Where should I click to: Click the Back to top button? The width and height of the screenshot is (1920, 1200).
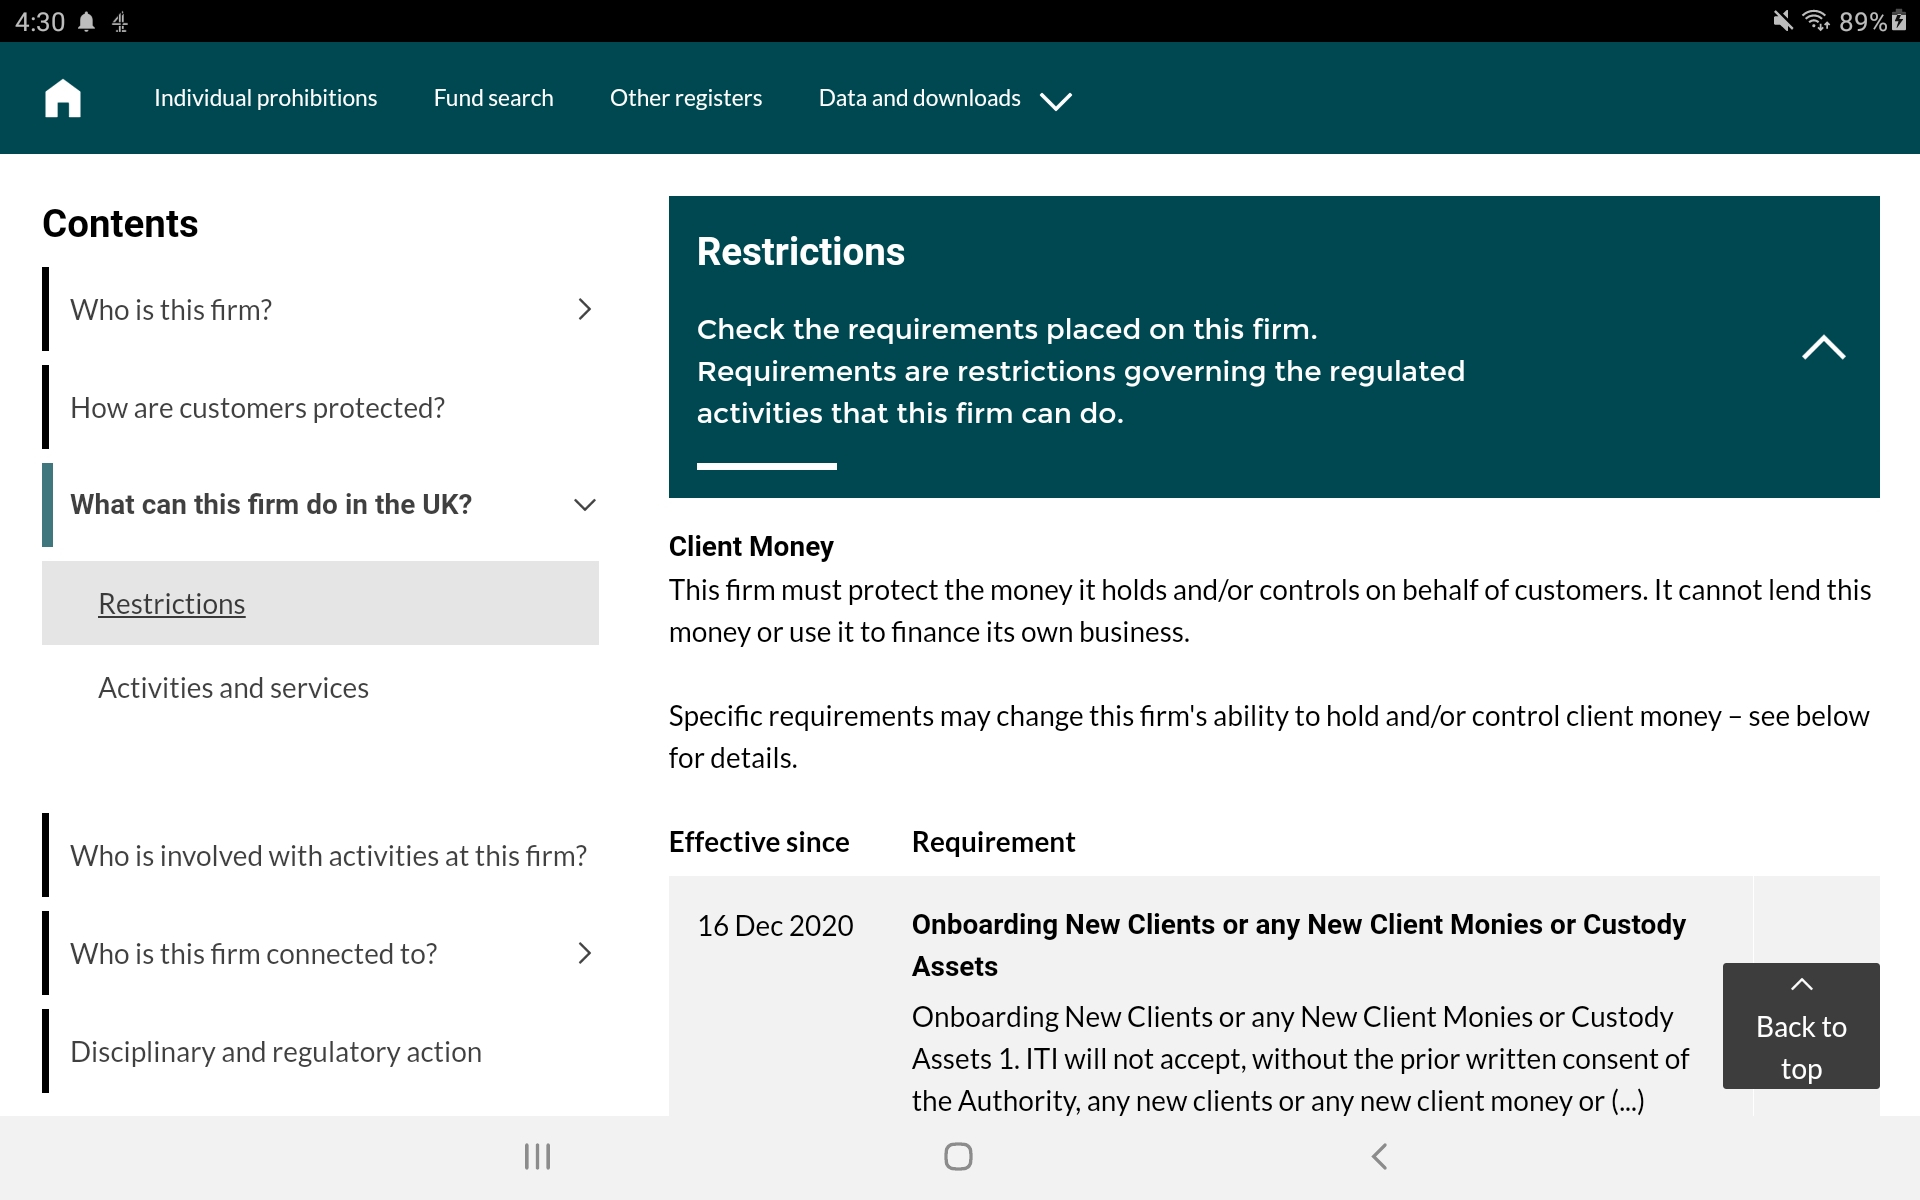1801,1026
